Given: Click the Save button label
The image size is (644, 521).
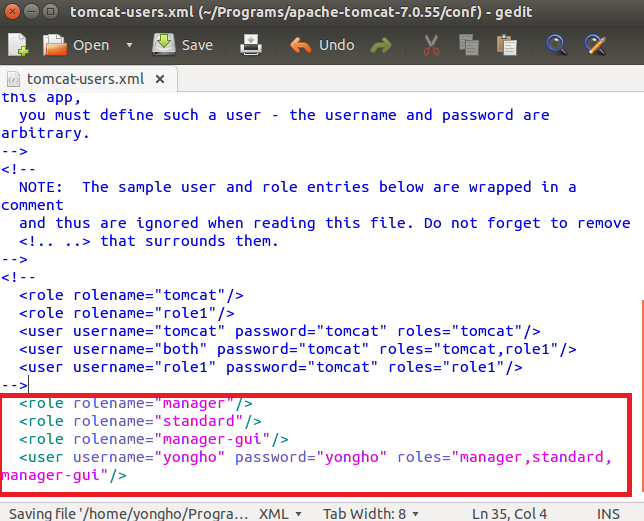Looking at the screenshot, I should tap(197, 45).
